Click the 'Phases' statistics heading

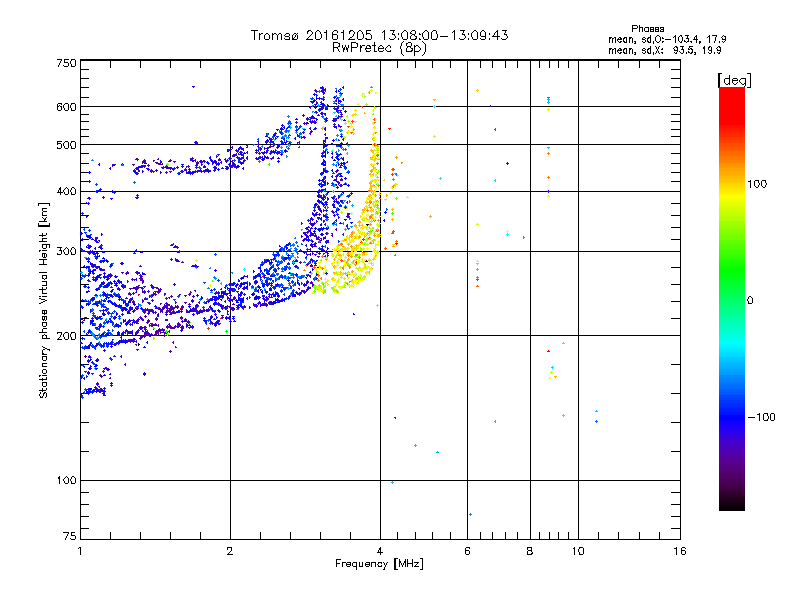click(x=647, y=29)
